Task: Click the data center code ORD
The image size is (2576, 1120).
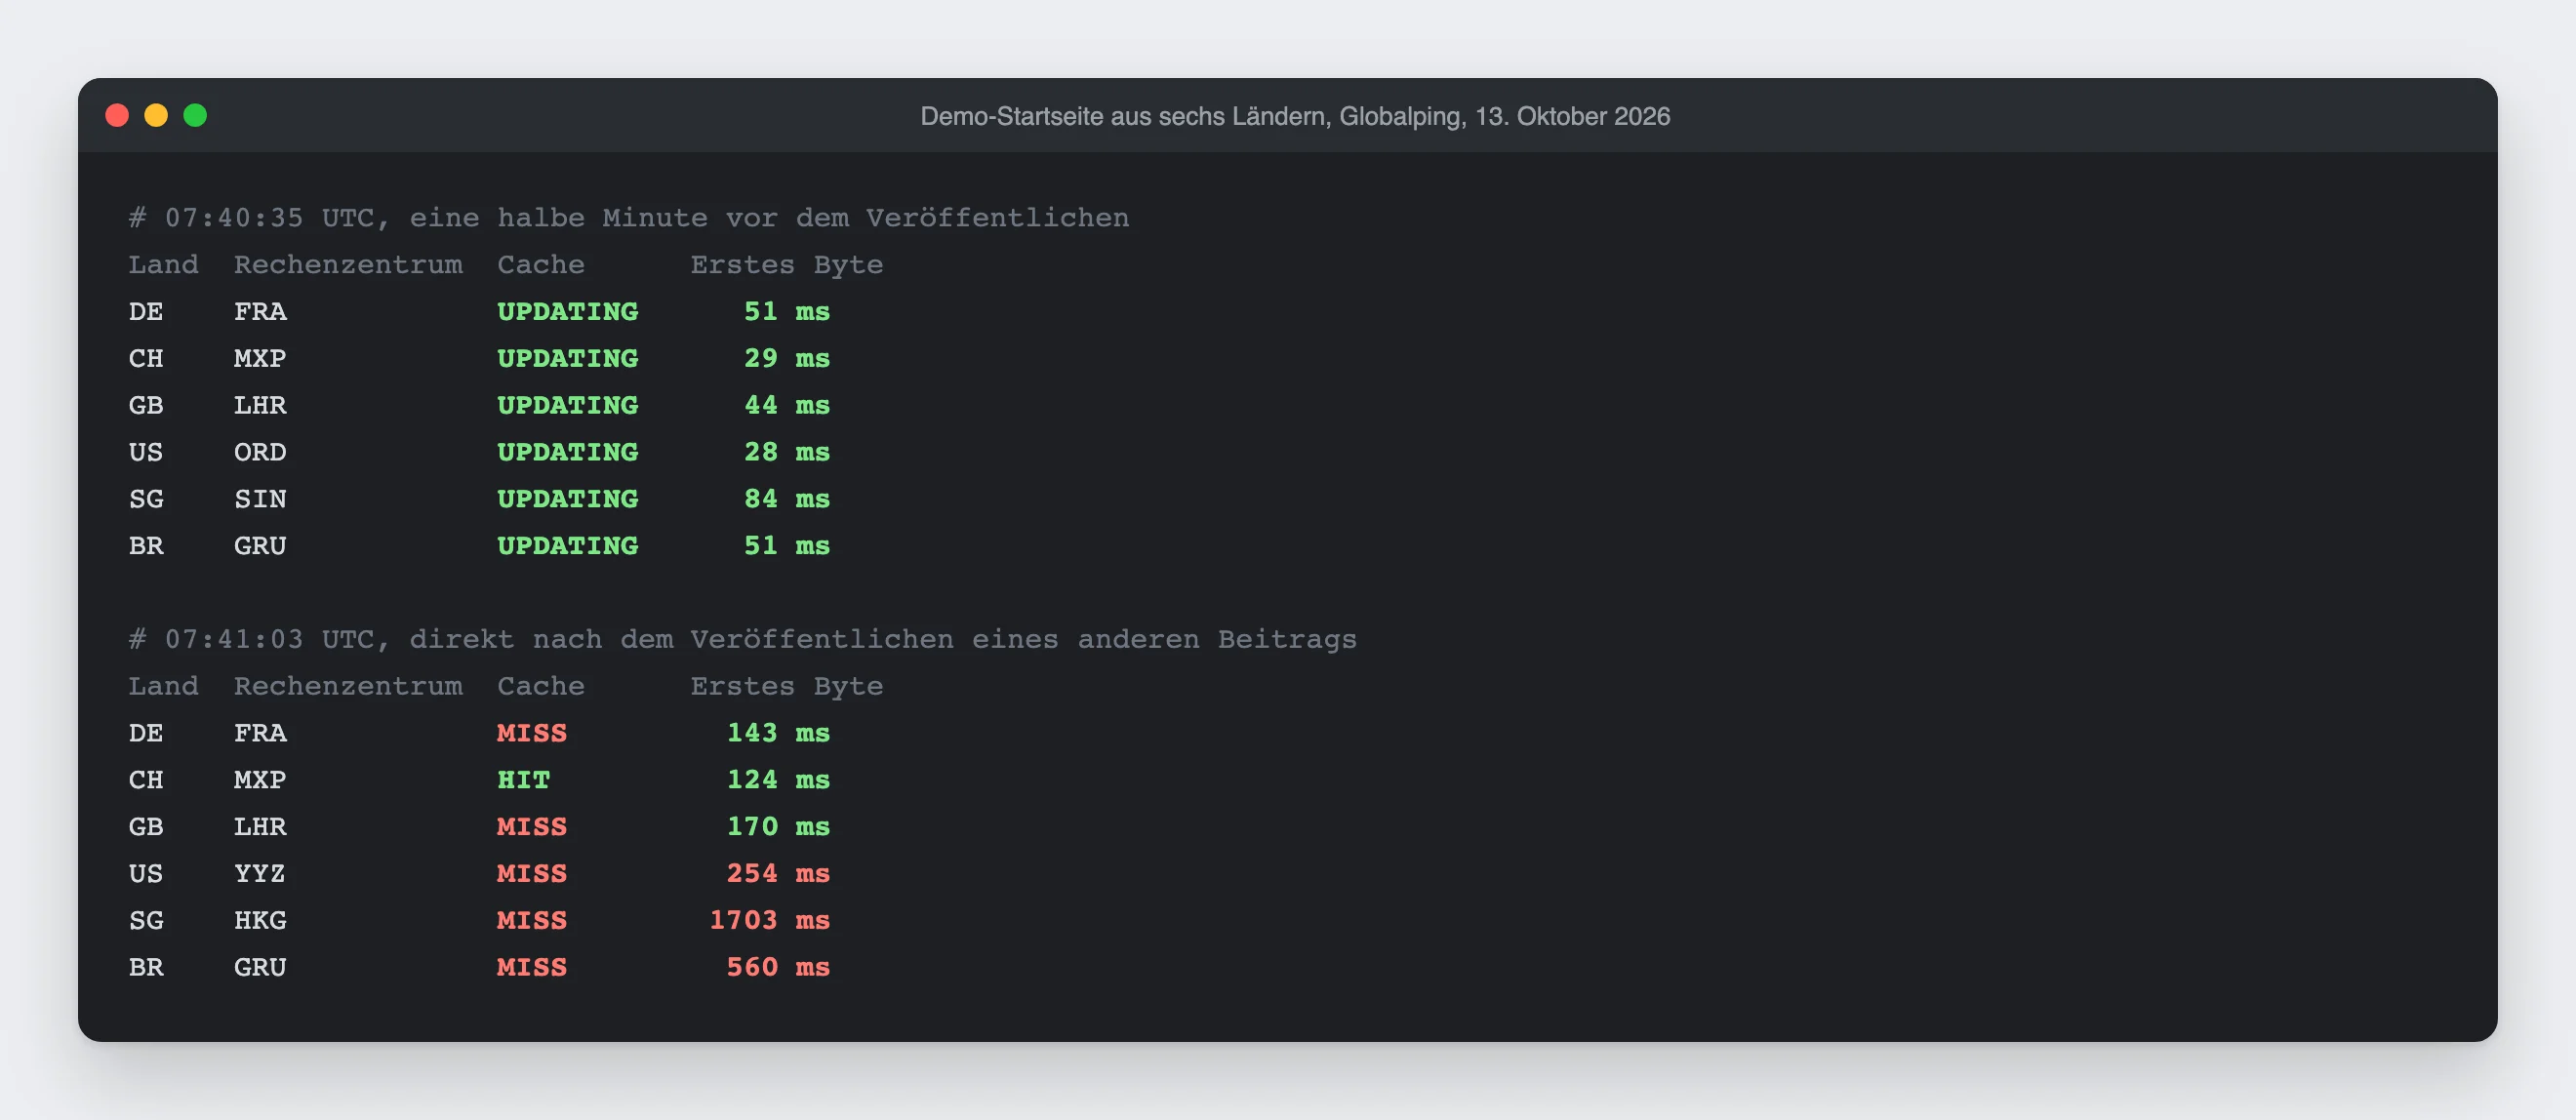Action: (x=260, y=452)
